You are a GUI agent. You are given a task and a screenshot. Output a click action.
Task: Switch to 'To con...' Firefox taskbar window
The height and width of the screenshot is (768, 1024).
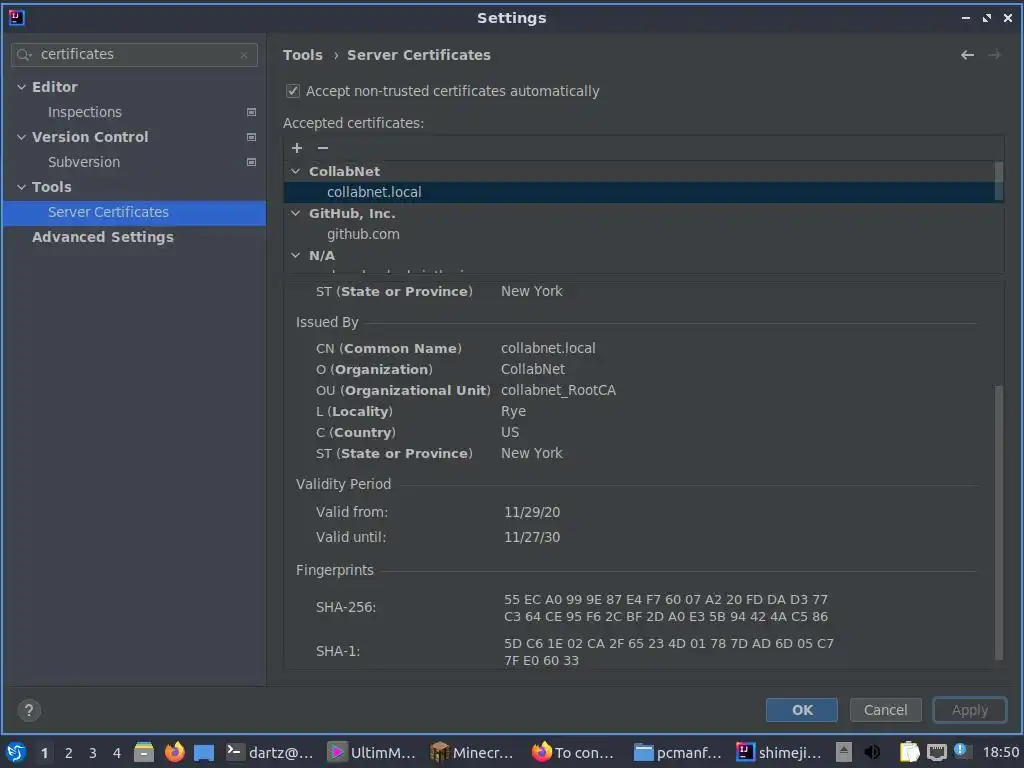[573, 752]
